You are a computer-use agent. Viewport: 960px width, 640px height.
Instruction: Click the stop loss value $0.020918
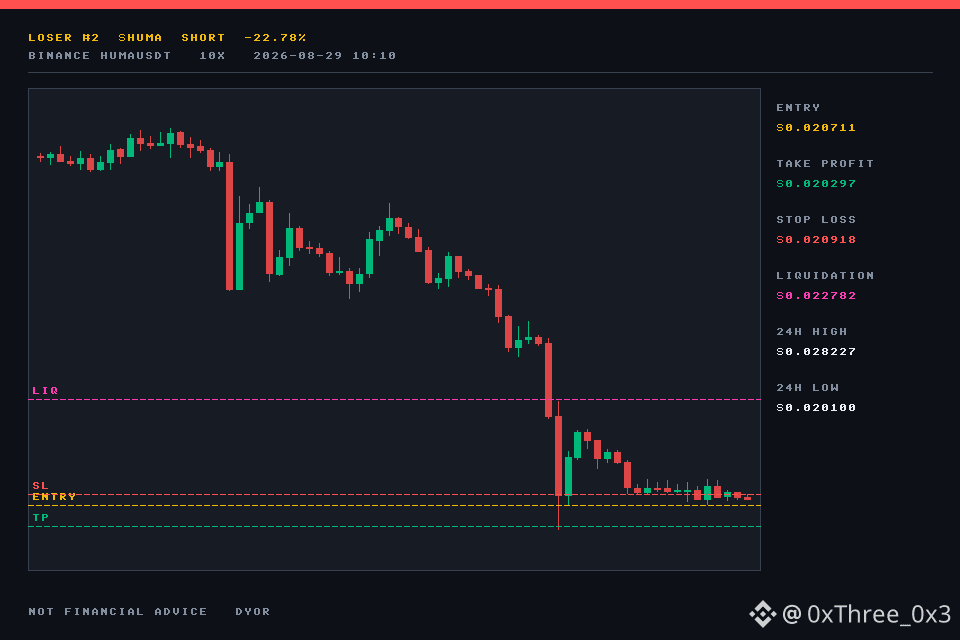coord(816,240)
